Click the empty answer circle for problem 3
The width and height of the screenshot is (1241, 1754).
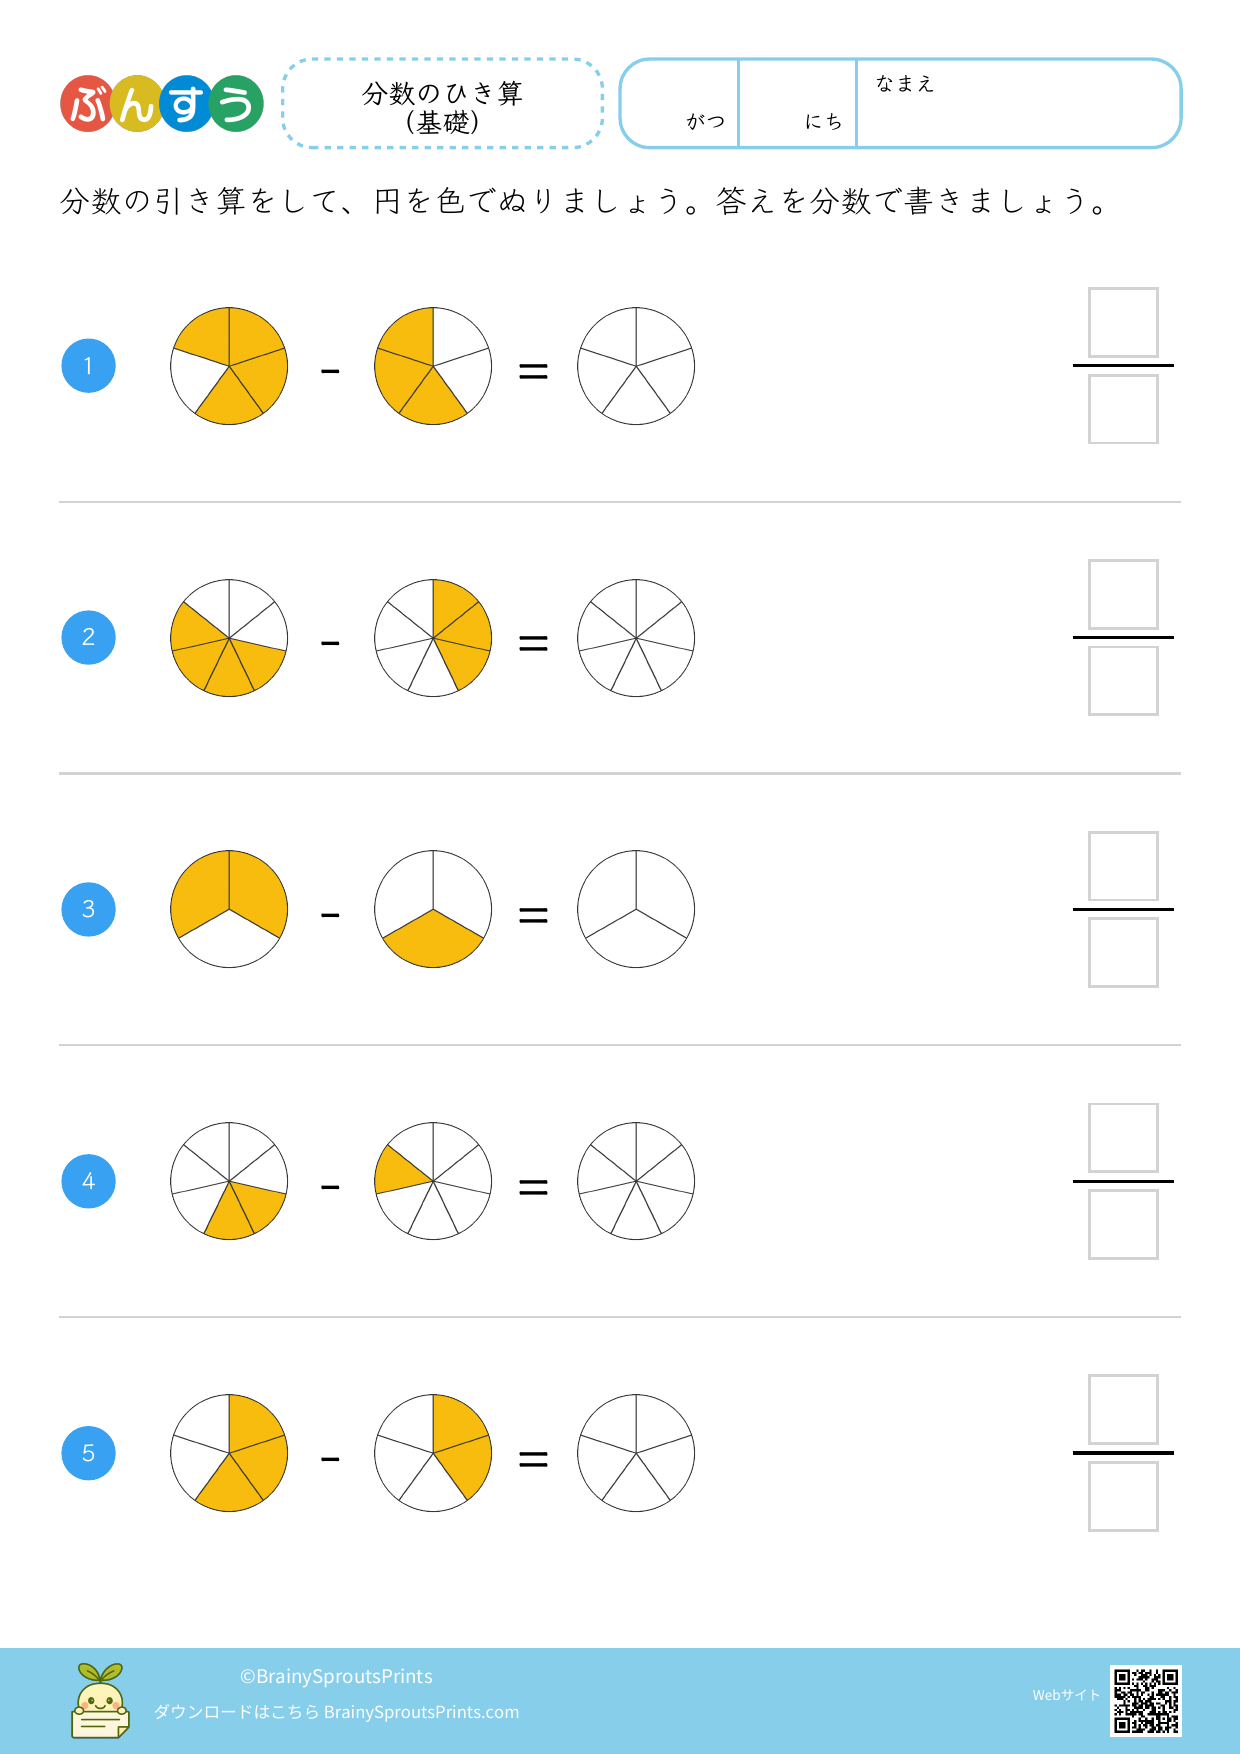(x=636, y=909)
